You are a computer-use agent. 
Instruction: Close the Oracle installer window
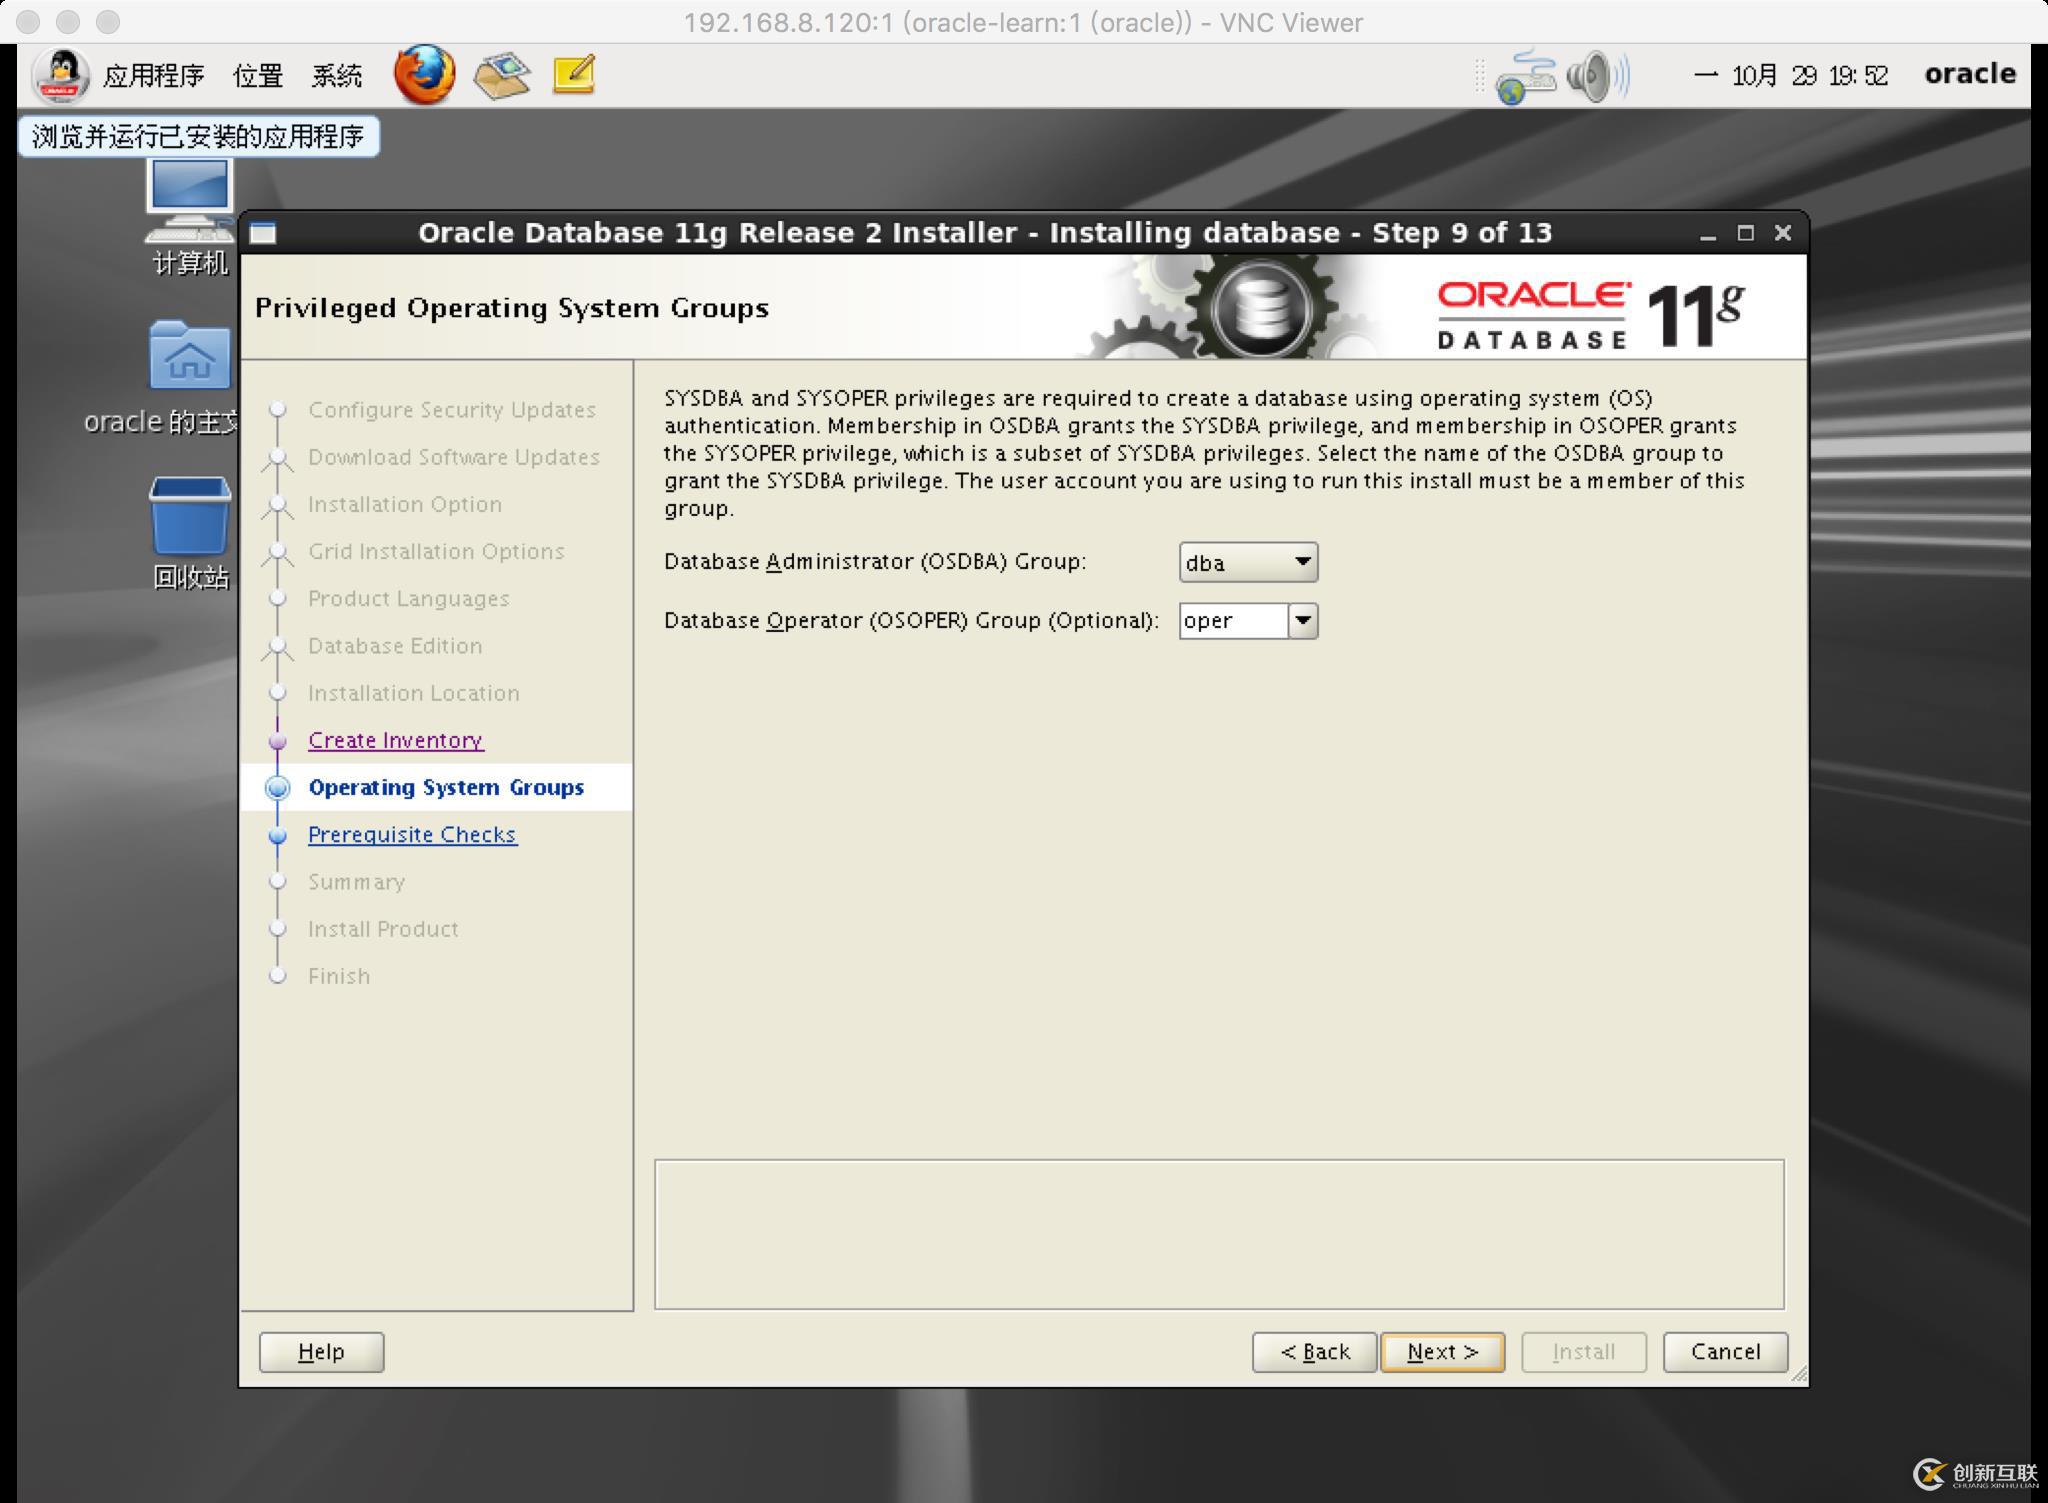1783,233
